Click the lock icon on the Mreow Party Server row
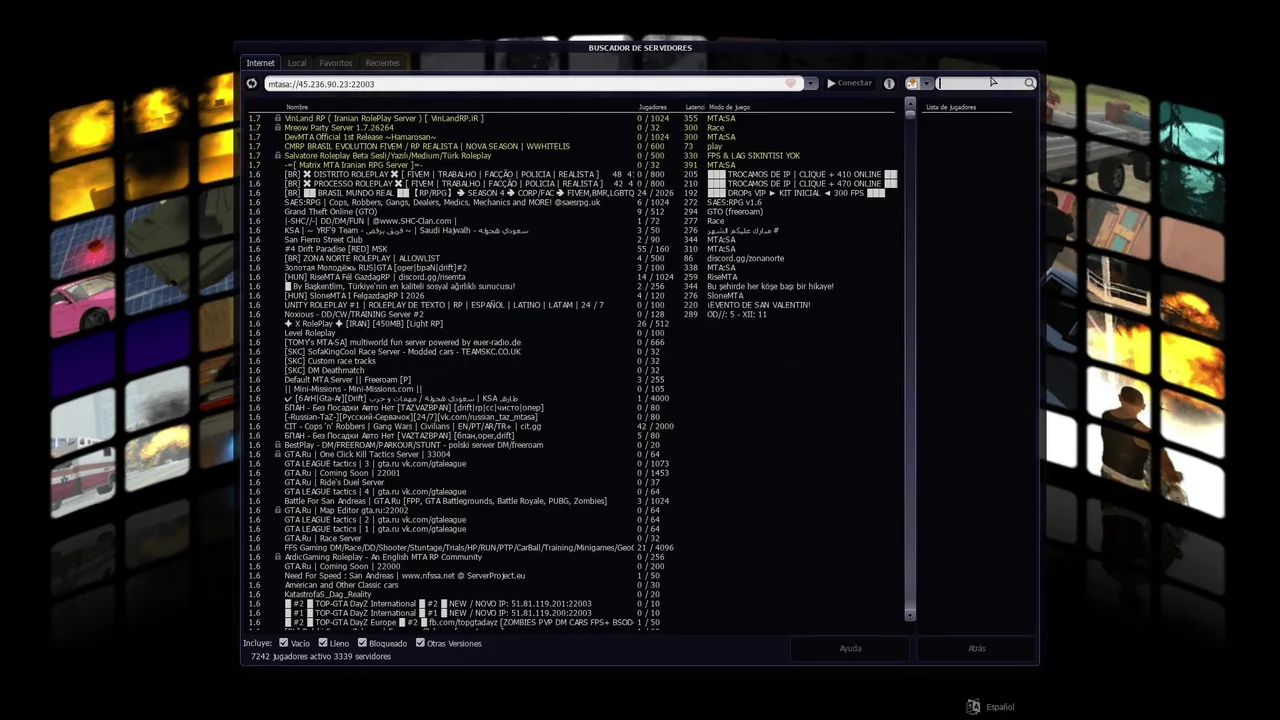This screenshot has width=1280, height=720. point(278,128)
